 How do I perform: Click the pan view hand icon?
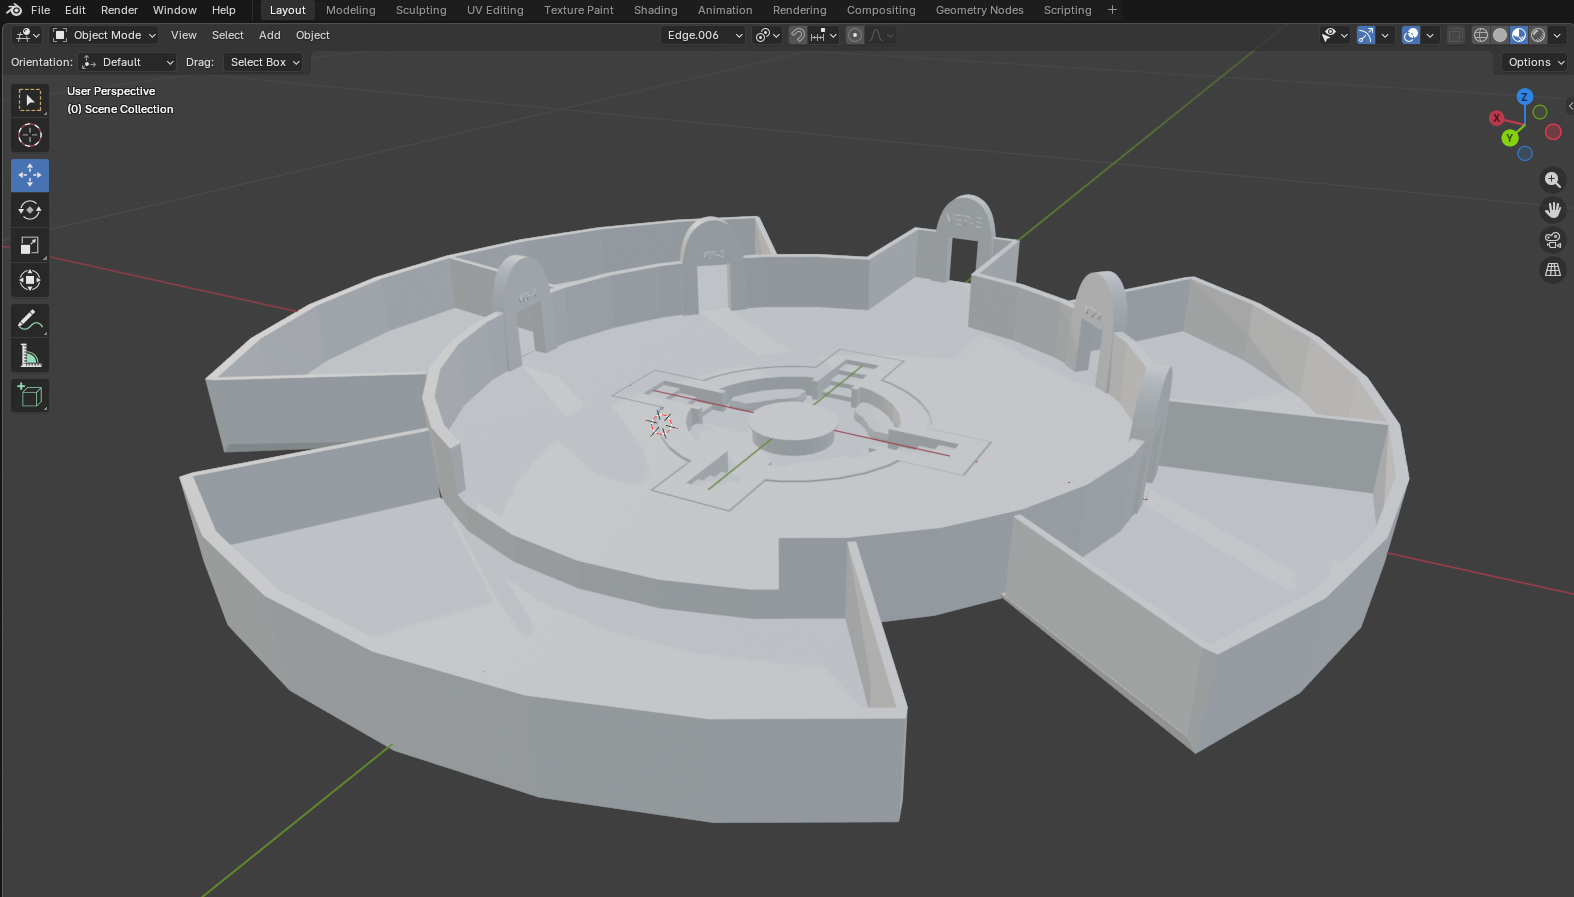coord(1552,210)
